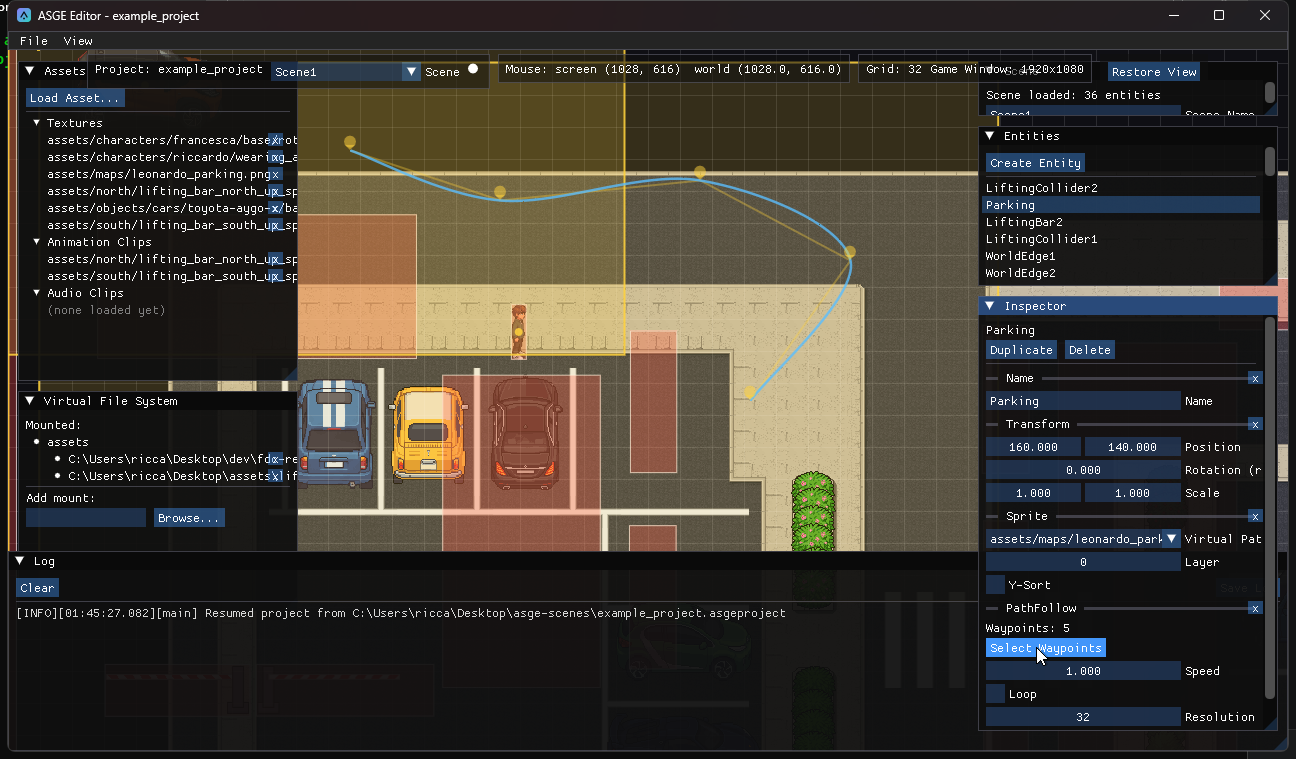Collapse the Textures tree node

point(37,123)
